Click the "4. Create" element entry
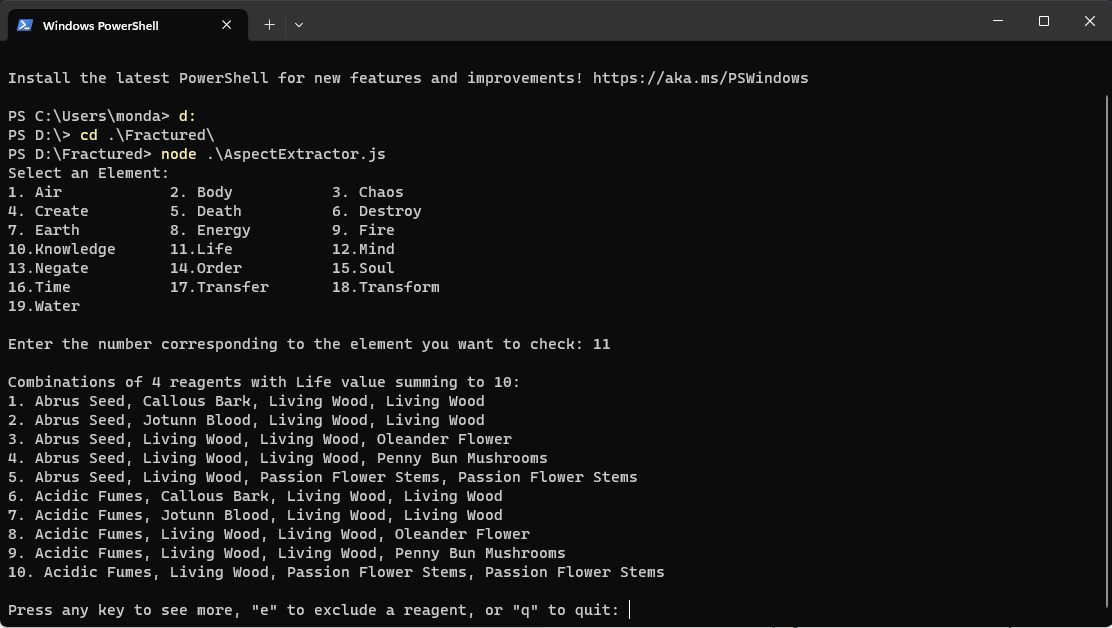The image size is (1112, 628). pos(48,211)
